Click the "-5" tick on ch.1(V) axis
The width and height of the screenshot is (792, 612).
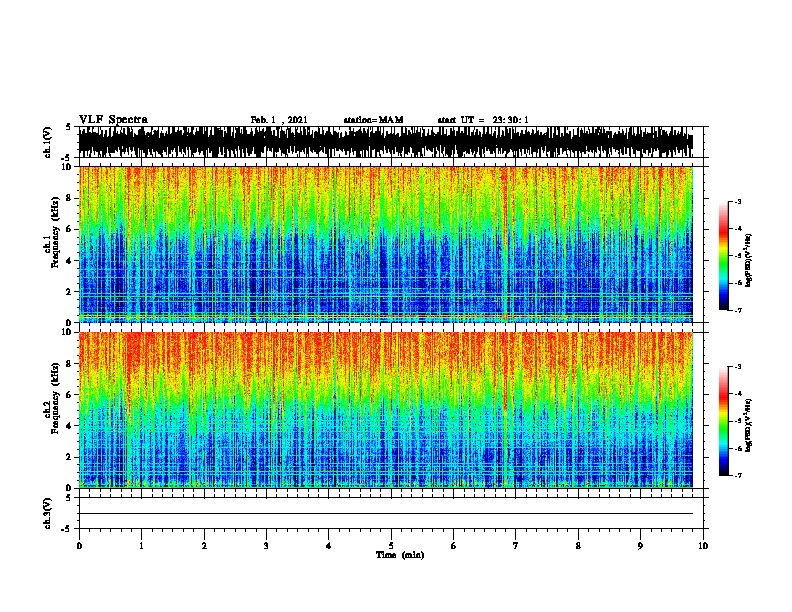[x=67, y=158]
